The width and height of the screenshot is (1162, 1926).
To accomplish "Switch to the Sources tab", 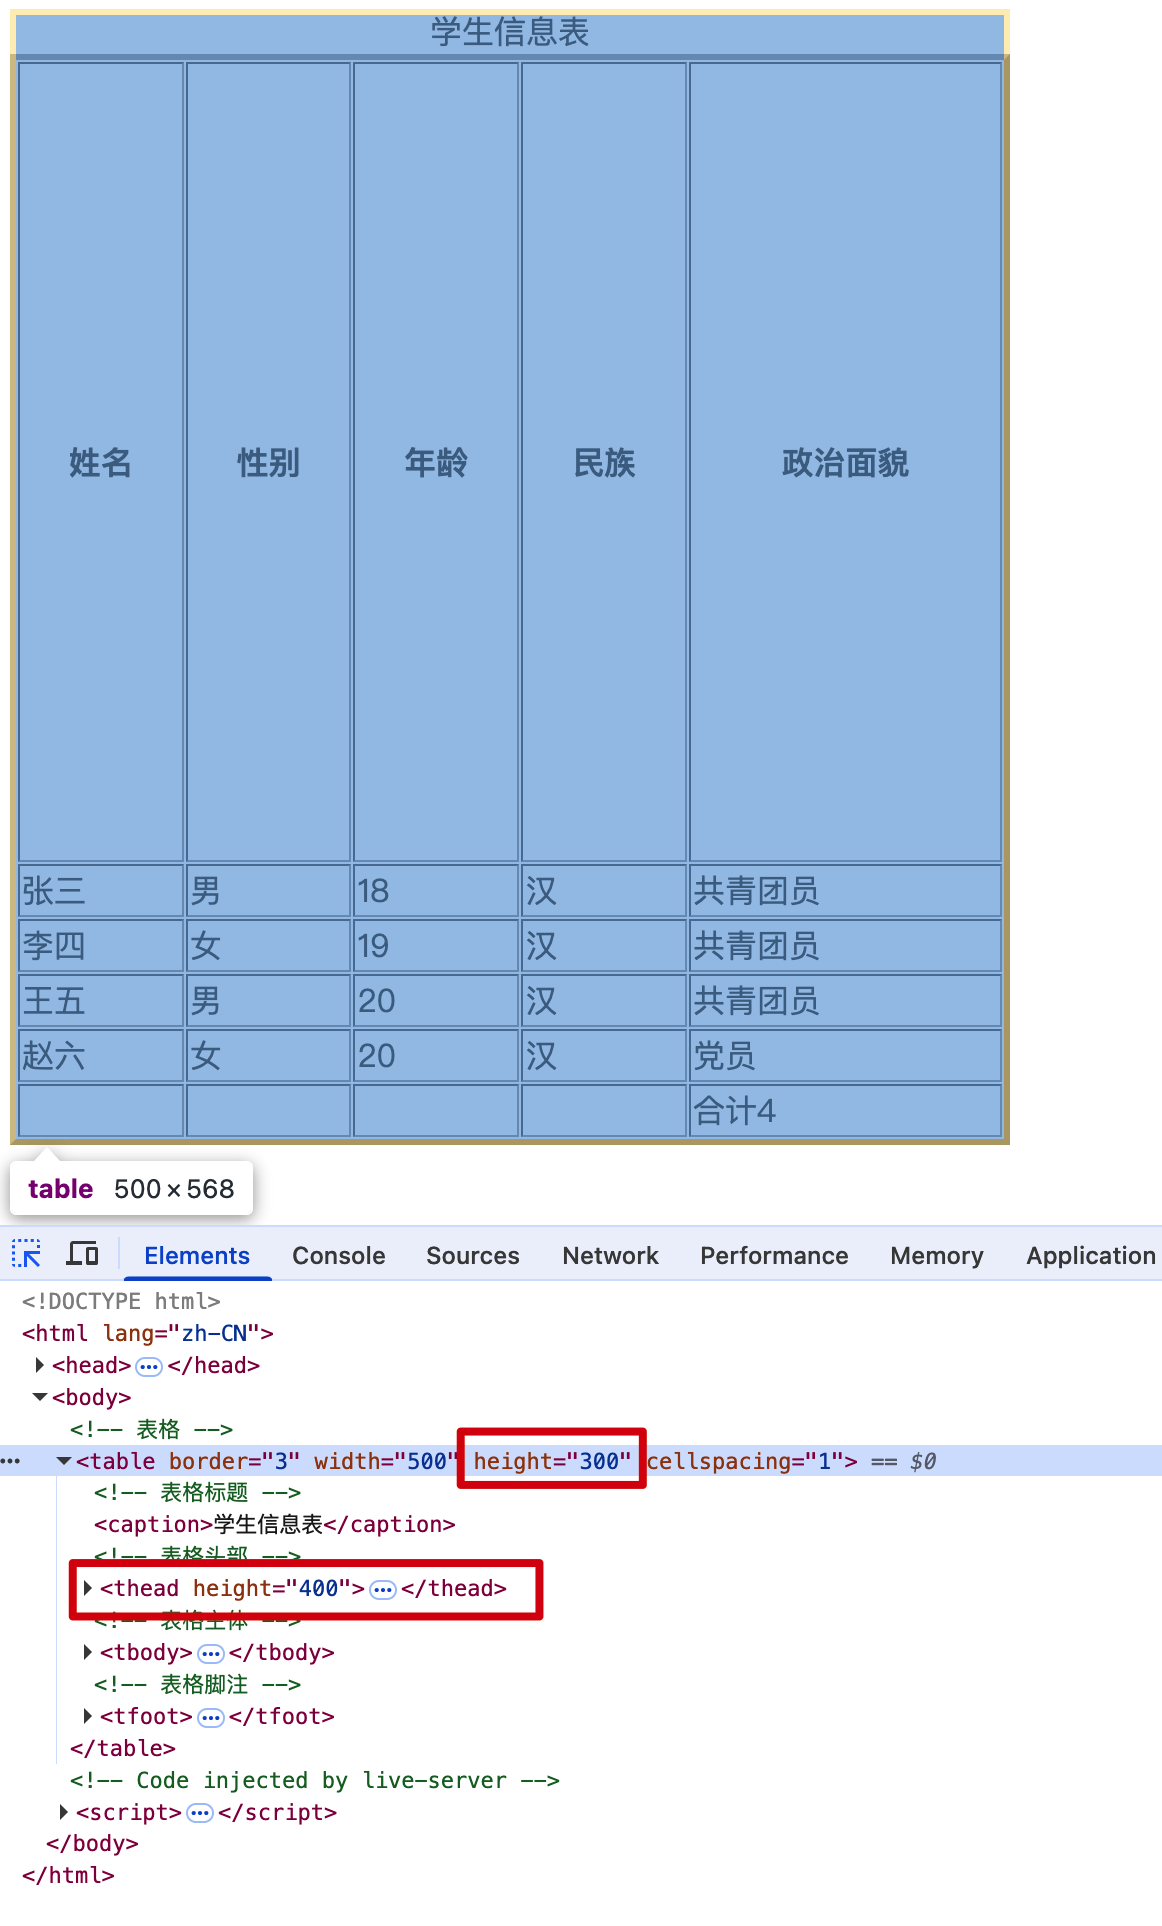I will [x=473, y=1256].
